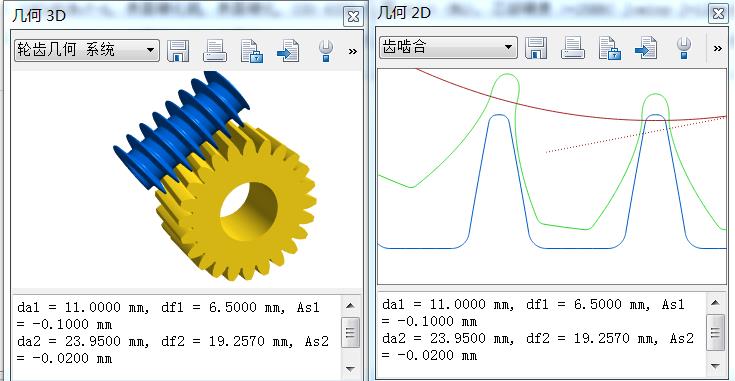Expand more tools in 2D toolbar
735x381 pixels.
(x=718, y=48)
